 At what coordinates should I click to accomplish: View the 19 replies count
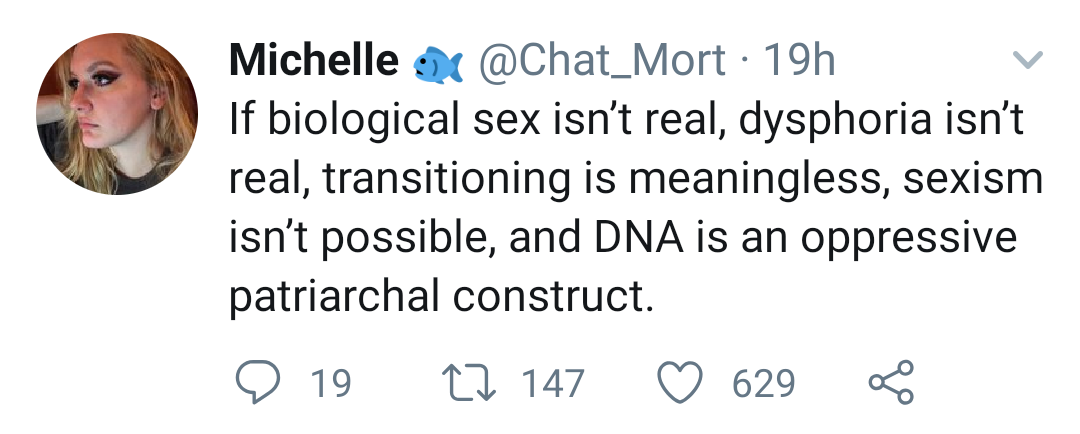point(331,384)
